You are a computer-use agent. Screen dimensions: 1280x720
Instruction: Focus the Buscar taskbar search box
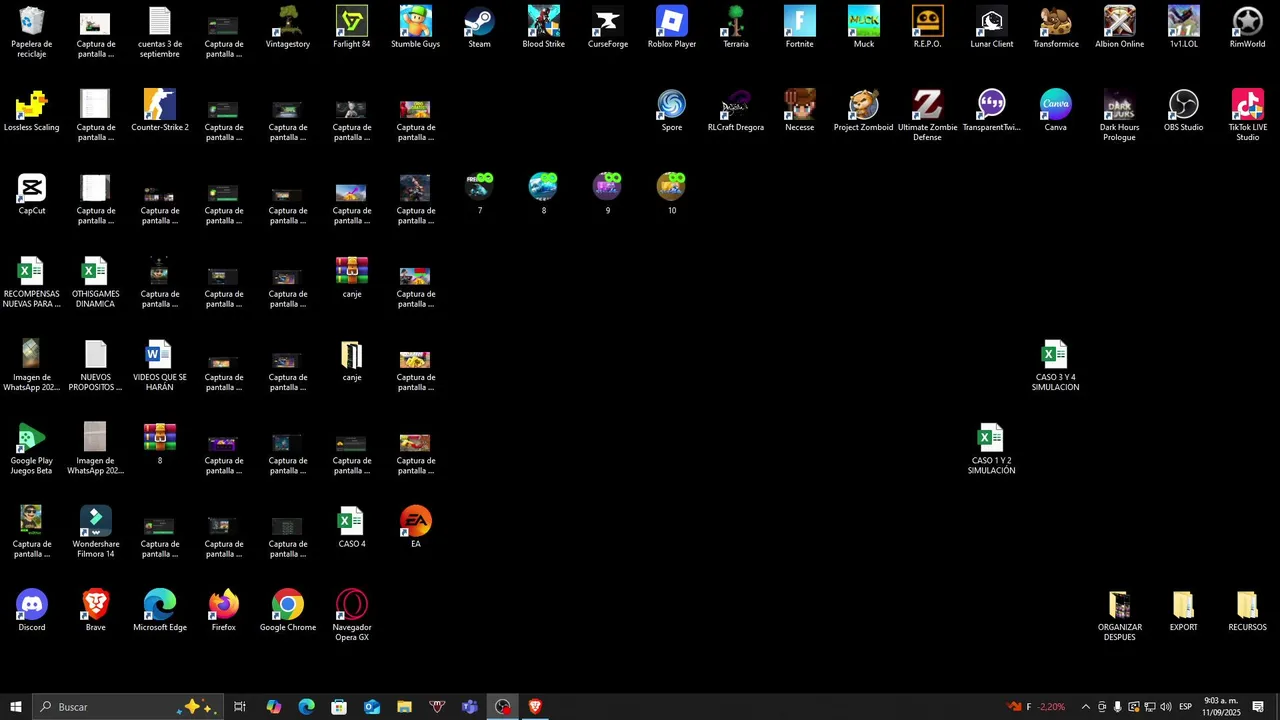128,707
